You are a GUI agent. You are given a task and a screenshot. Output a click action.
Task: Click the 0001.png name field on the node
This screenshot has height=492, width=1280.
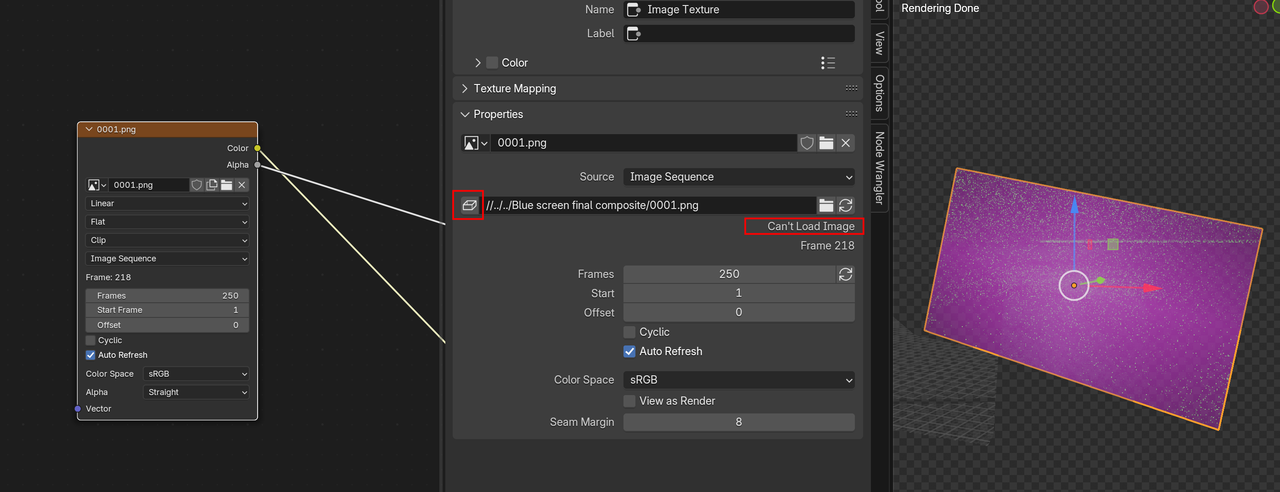[149, 185]
